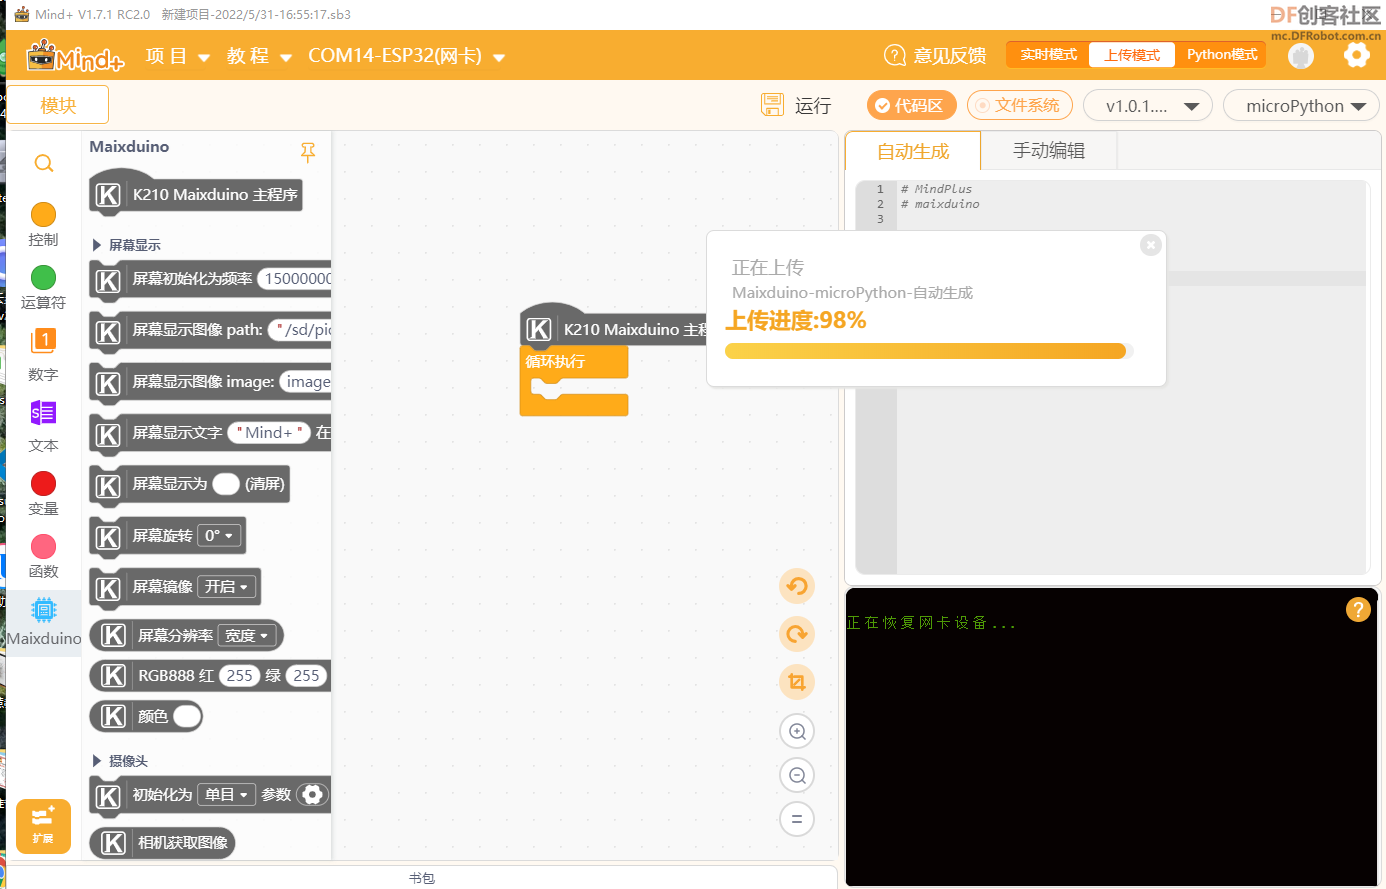Select the 数字 category icon

click(43, 341)
